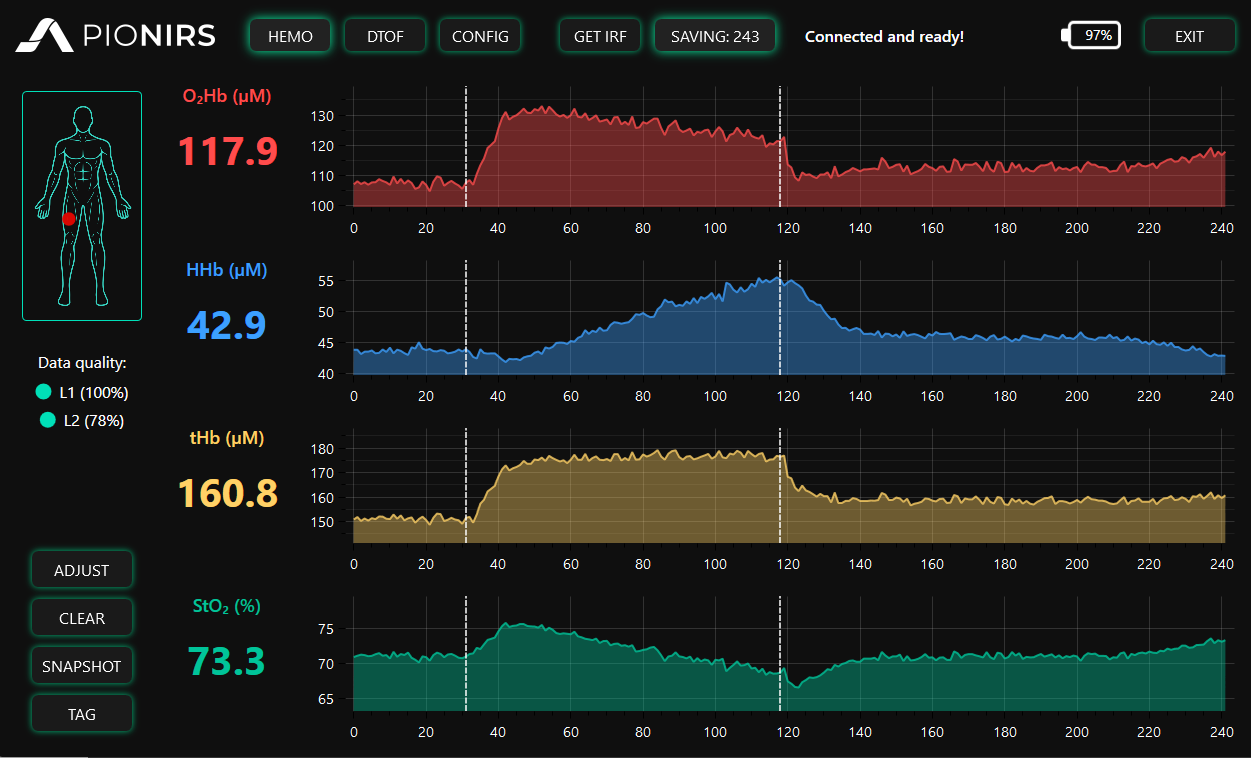This screenshot has height=758, width=1251.
Task: Toggle the SAVING: 243 recording button
Action: (x=716, y=36)
